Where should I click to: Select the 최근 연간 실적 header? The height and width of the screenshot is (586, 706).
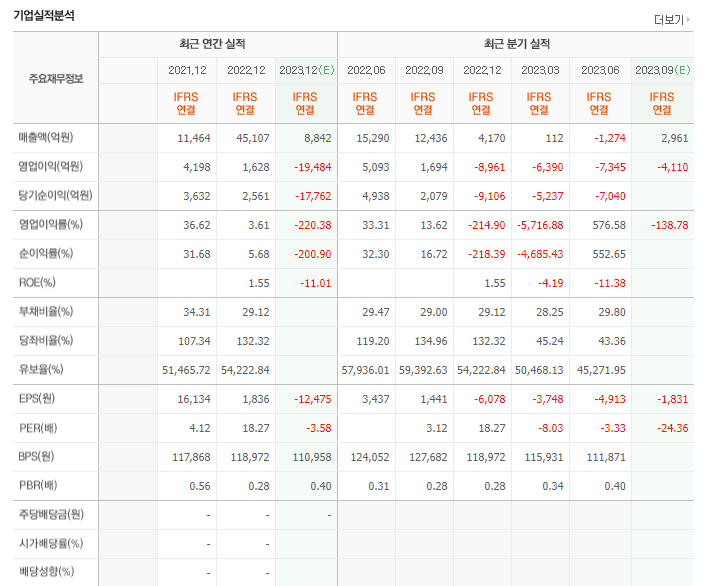pyautogui.click(x=212, y=44)
